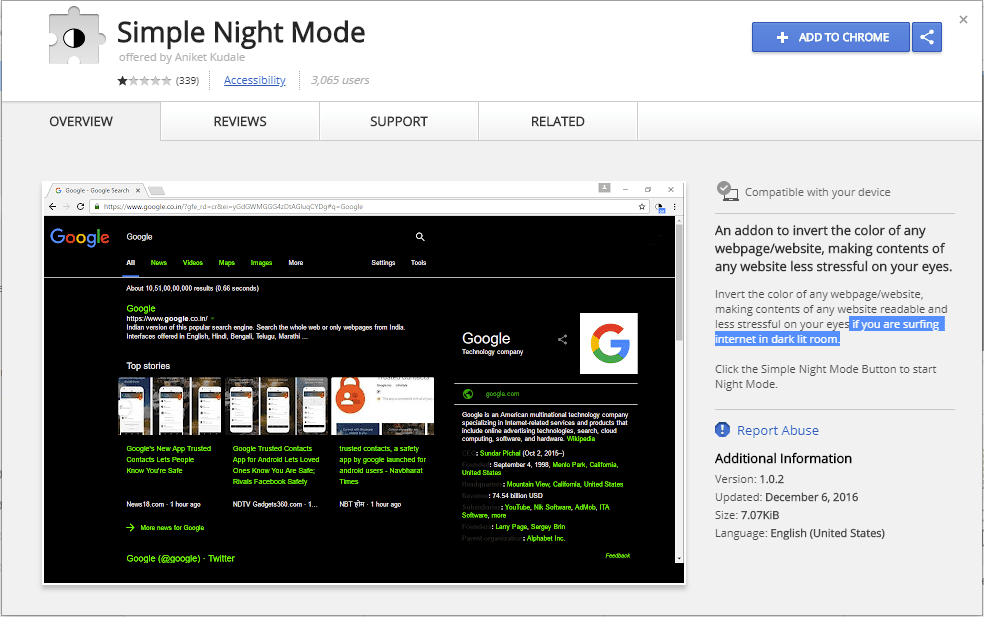Image resolution: width=984 pixels, height=617 pixels.
Task: Click the night mode screenshot preview
Action: 364,383
